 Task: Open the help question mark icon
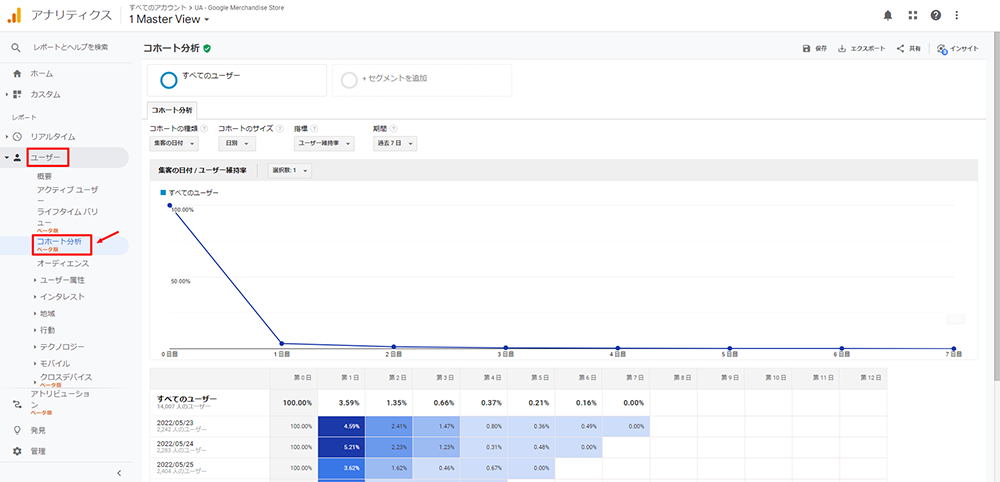point(936,15)
